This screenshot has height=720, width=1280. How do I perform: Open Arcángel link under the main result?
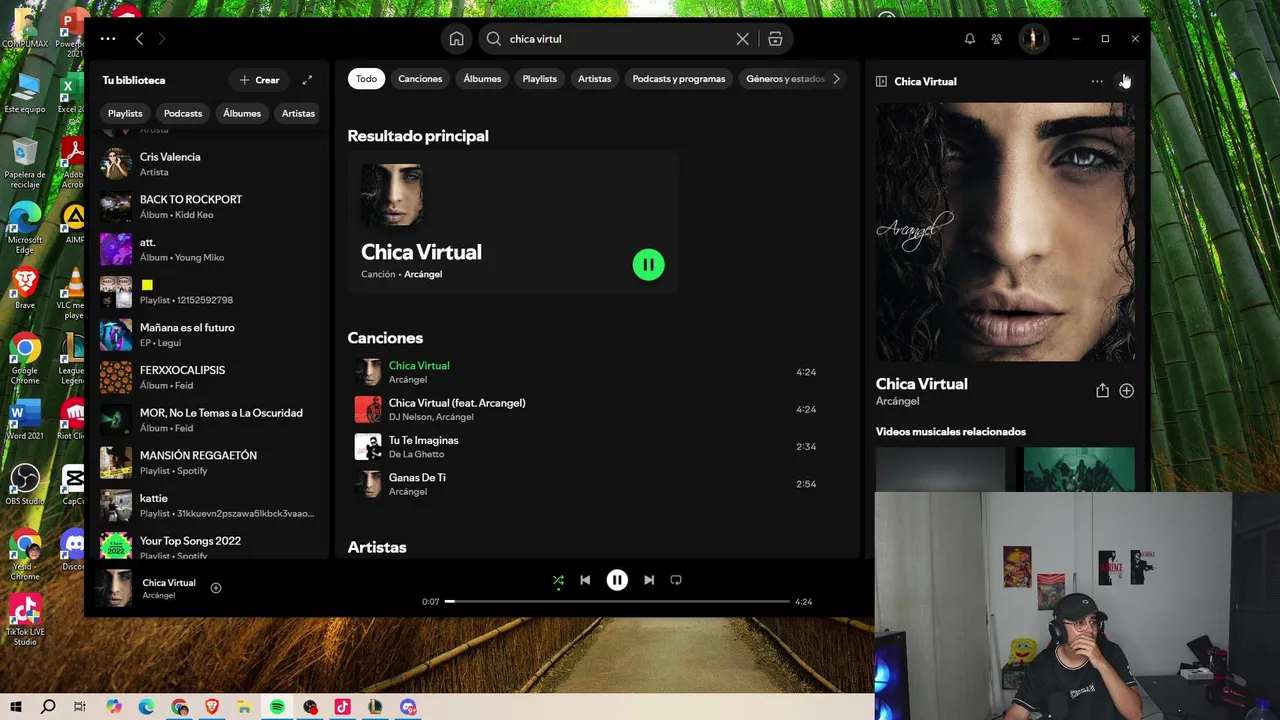point(423,274)
